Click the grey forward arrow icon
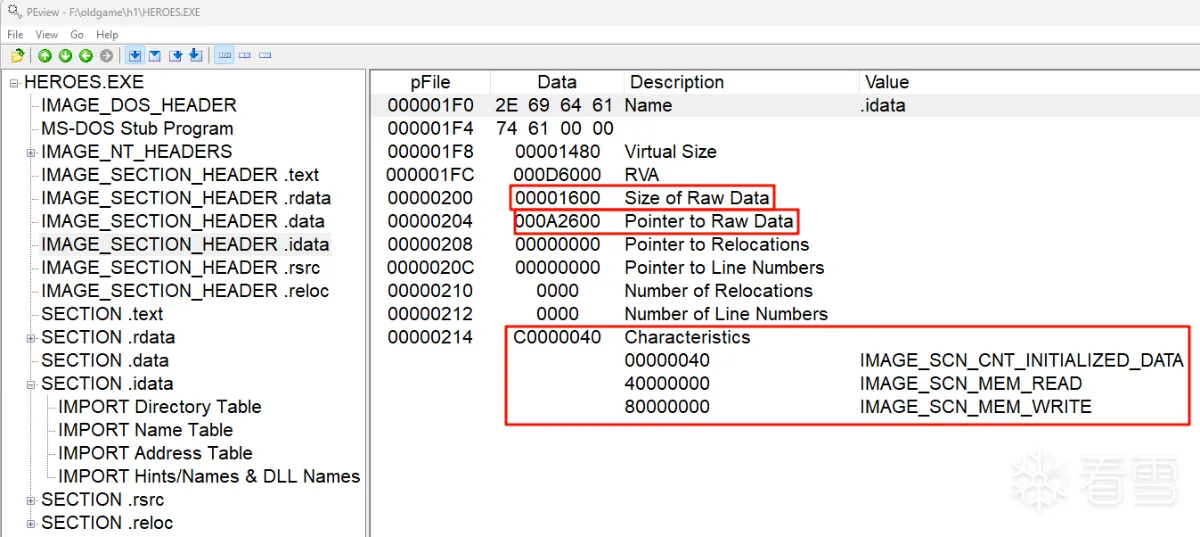Screen dimensions: 1200x537 (106, 55)
